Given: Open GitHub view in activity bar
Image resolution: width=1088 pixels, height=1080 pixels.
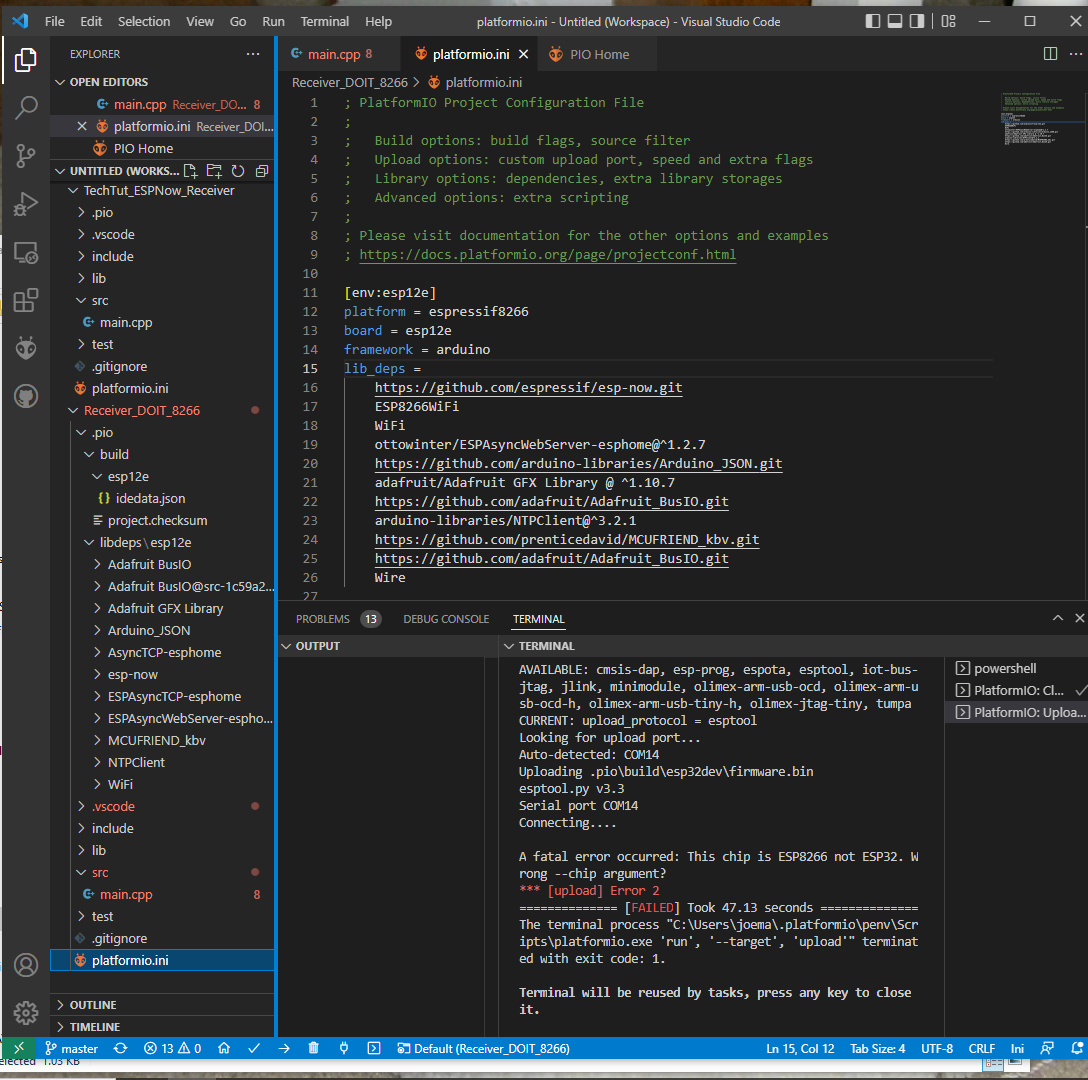Looking at the screenshot, I should [x=26, y=396].
